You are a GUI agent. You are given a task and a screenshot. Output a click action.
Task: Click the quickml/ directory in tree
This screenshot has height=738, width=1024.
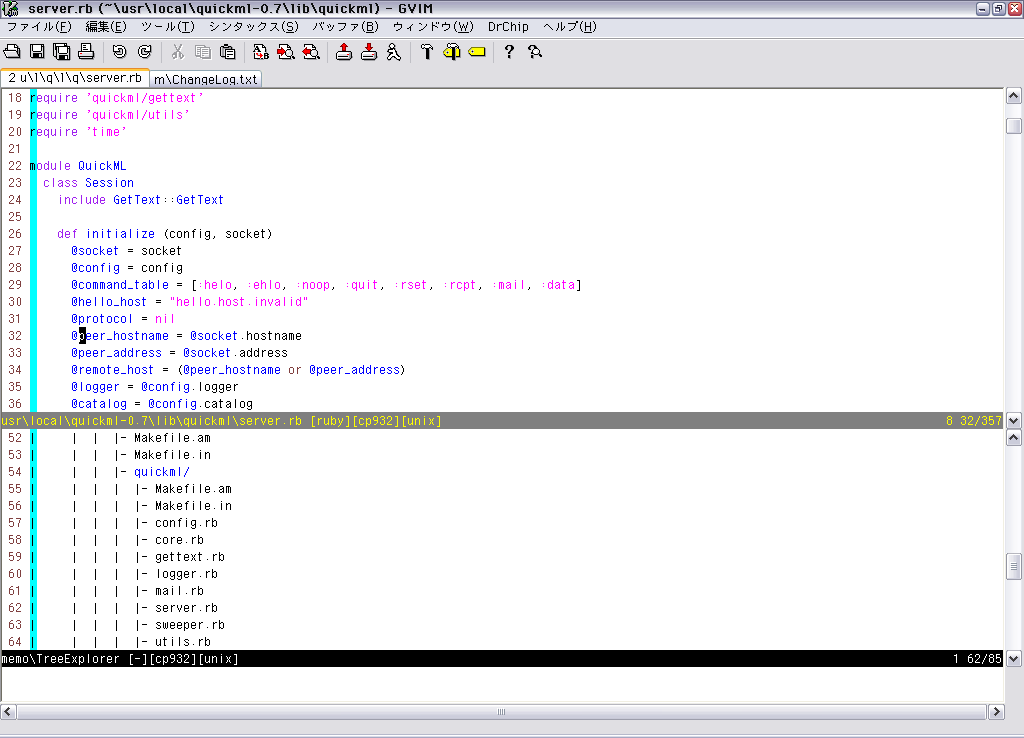(162, 472)
